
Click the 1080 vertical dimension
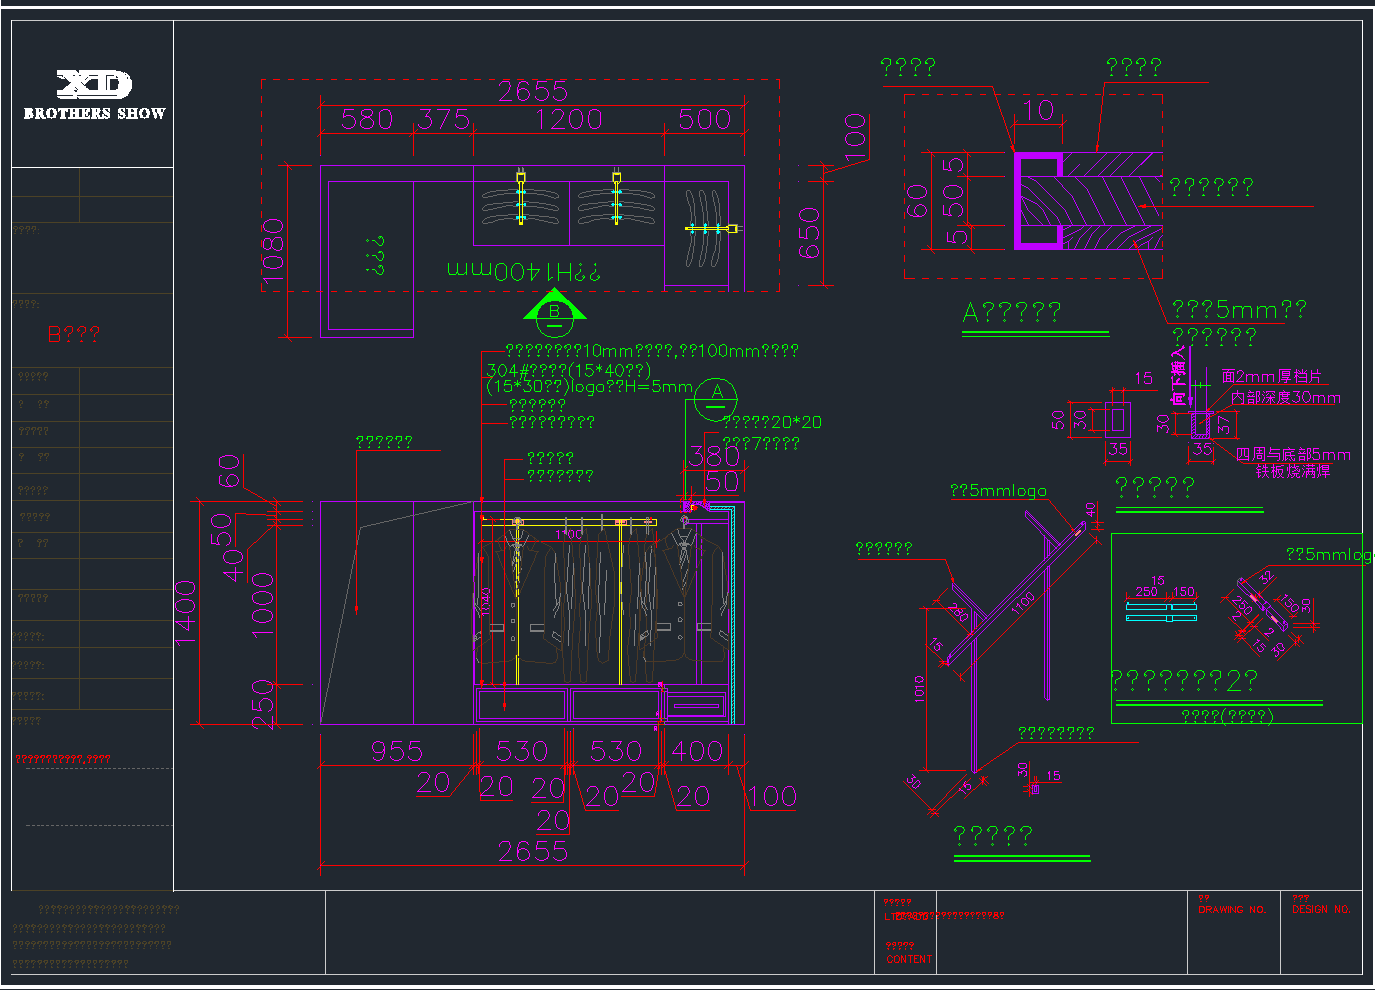pos(273,252)
